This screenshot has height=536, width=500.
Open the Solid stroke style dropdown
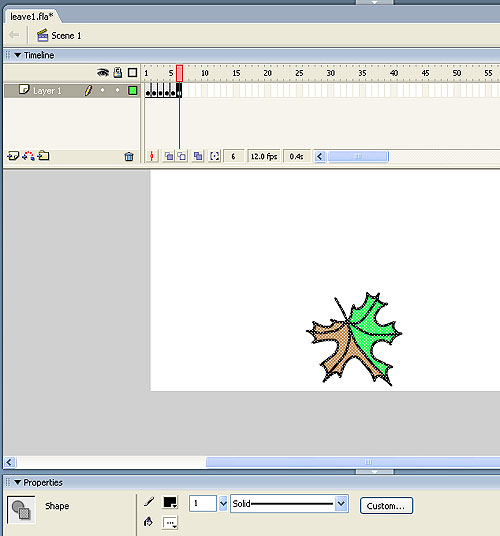coord(341,503)
